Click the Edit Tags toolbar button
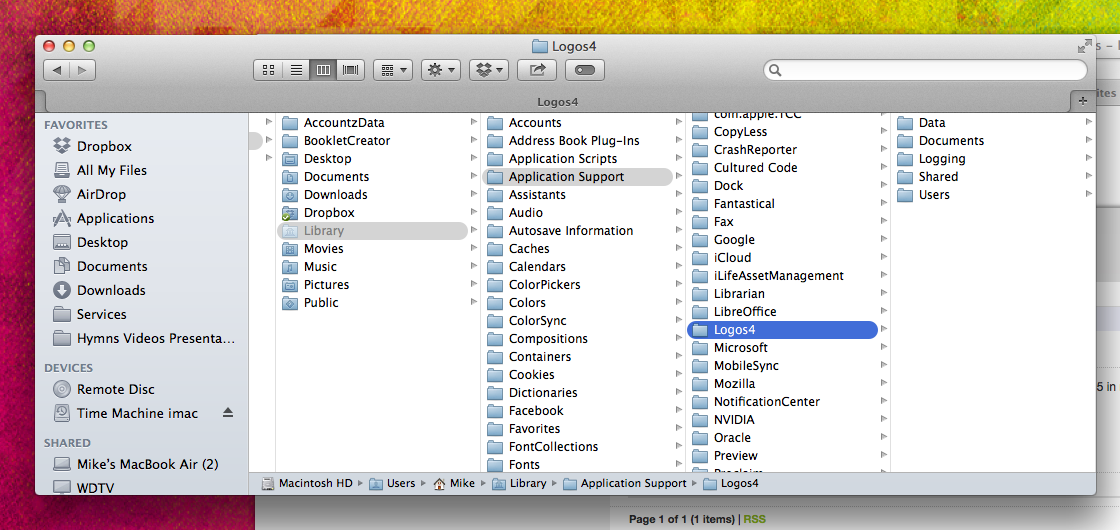The image size is (1120, 530). click(x=585, y=70)
